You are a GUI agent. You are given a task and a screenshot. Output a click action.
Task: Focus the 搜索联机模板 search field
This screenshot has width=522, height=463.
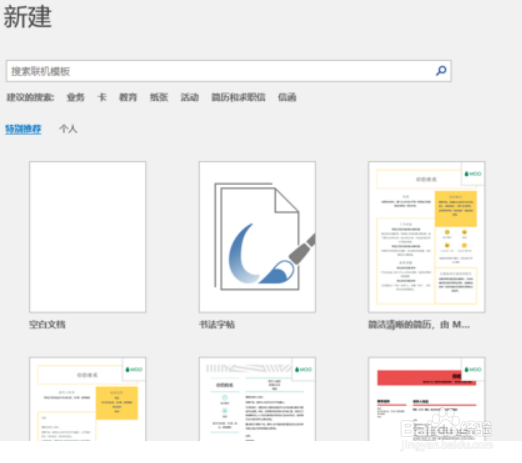(228, 71)
